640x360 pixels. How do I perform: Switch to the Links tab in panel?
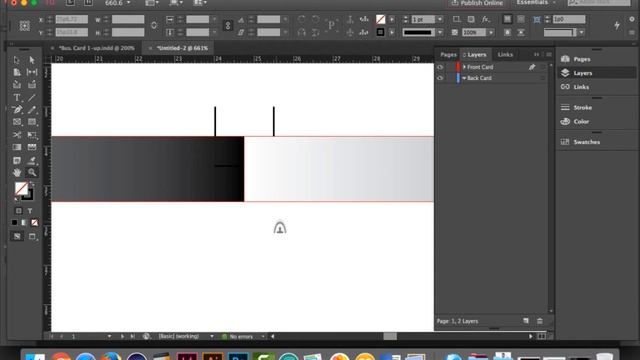(x=505, y=54)
